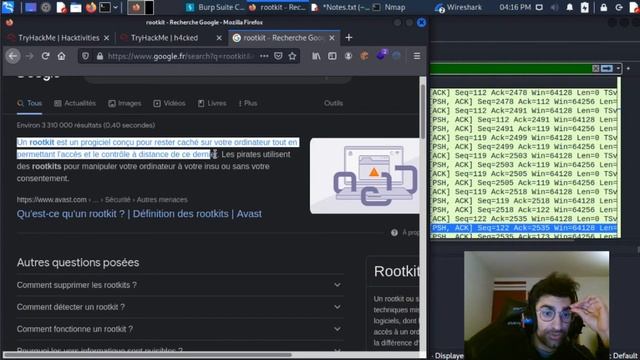The width and height of the screenshot is (640, 360).
Task: Toggle the Firefox sidebar view
Action: 332,56
